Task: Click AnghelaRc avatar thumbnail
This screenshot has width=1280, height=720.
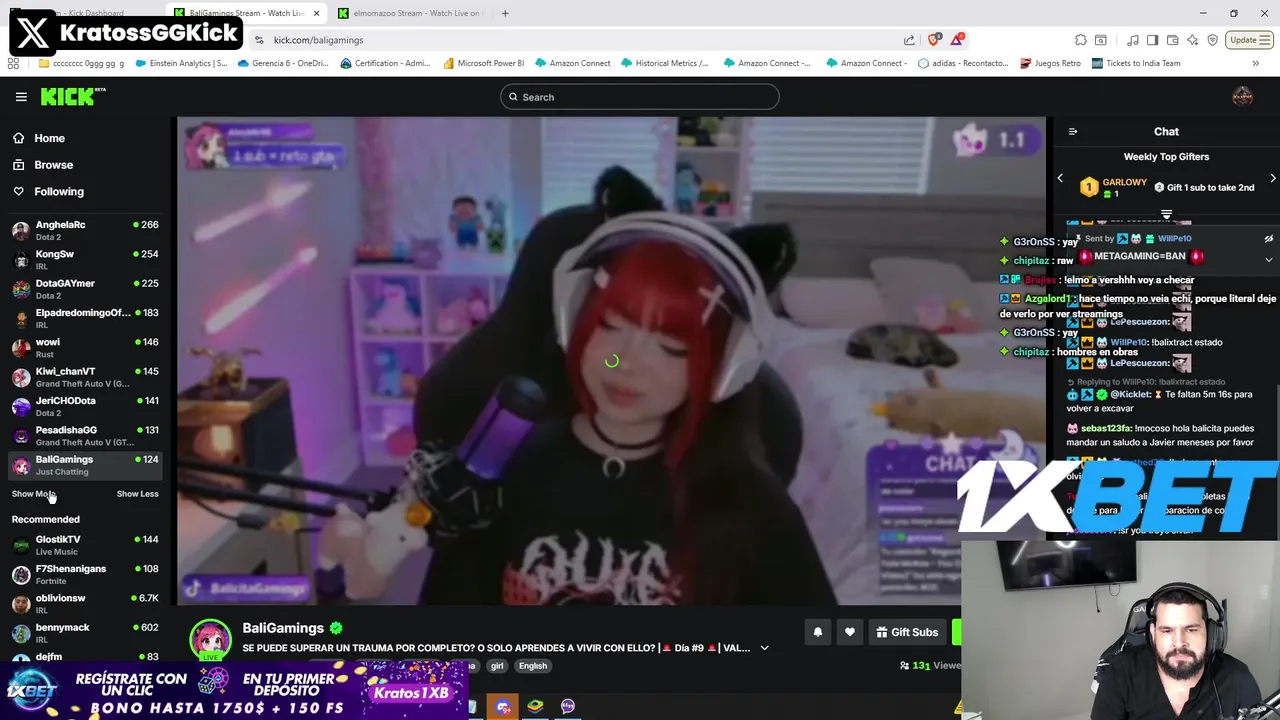Action: [x=21, y=230]
